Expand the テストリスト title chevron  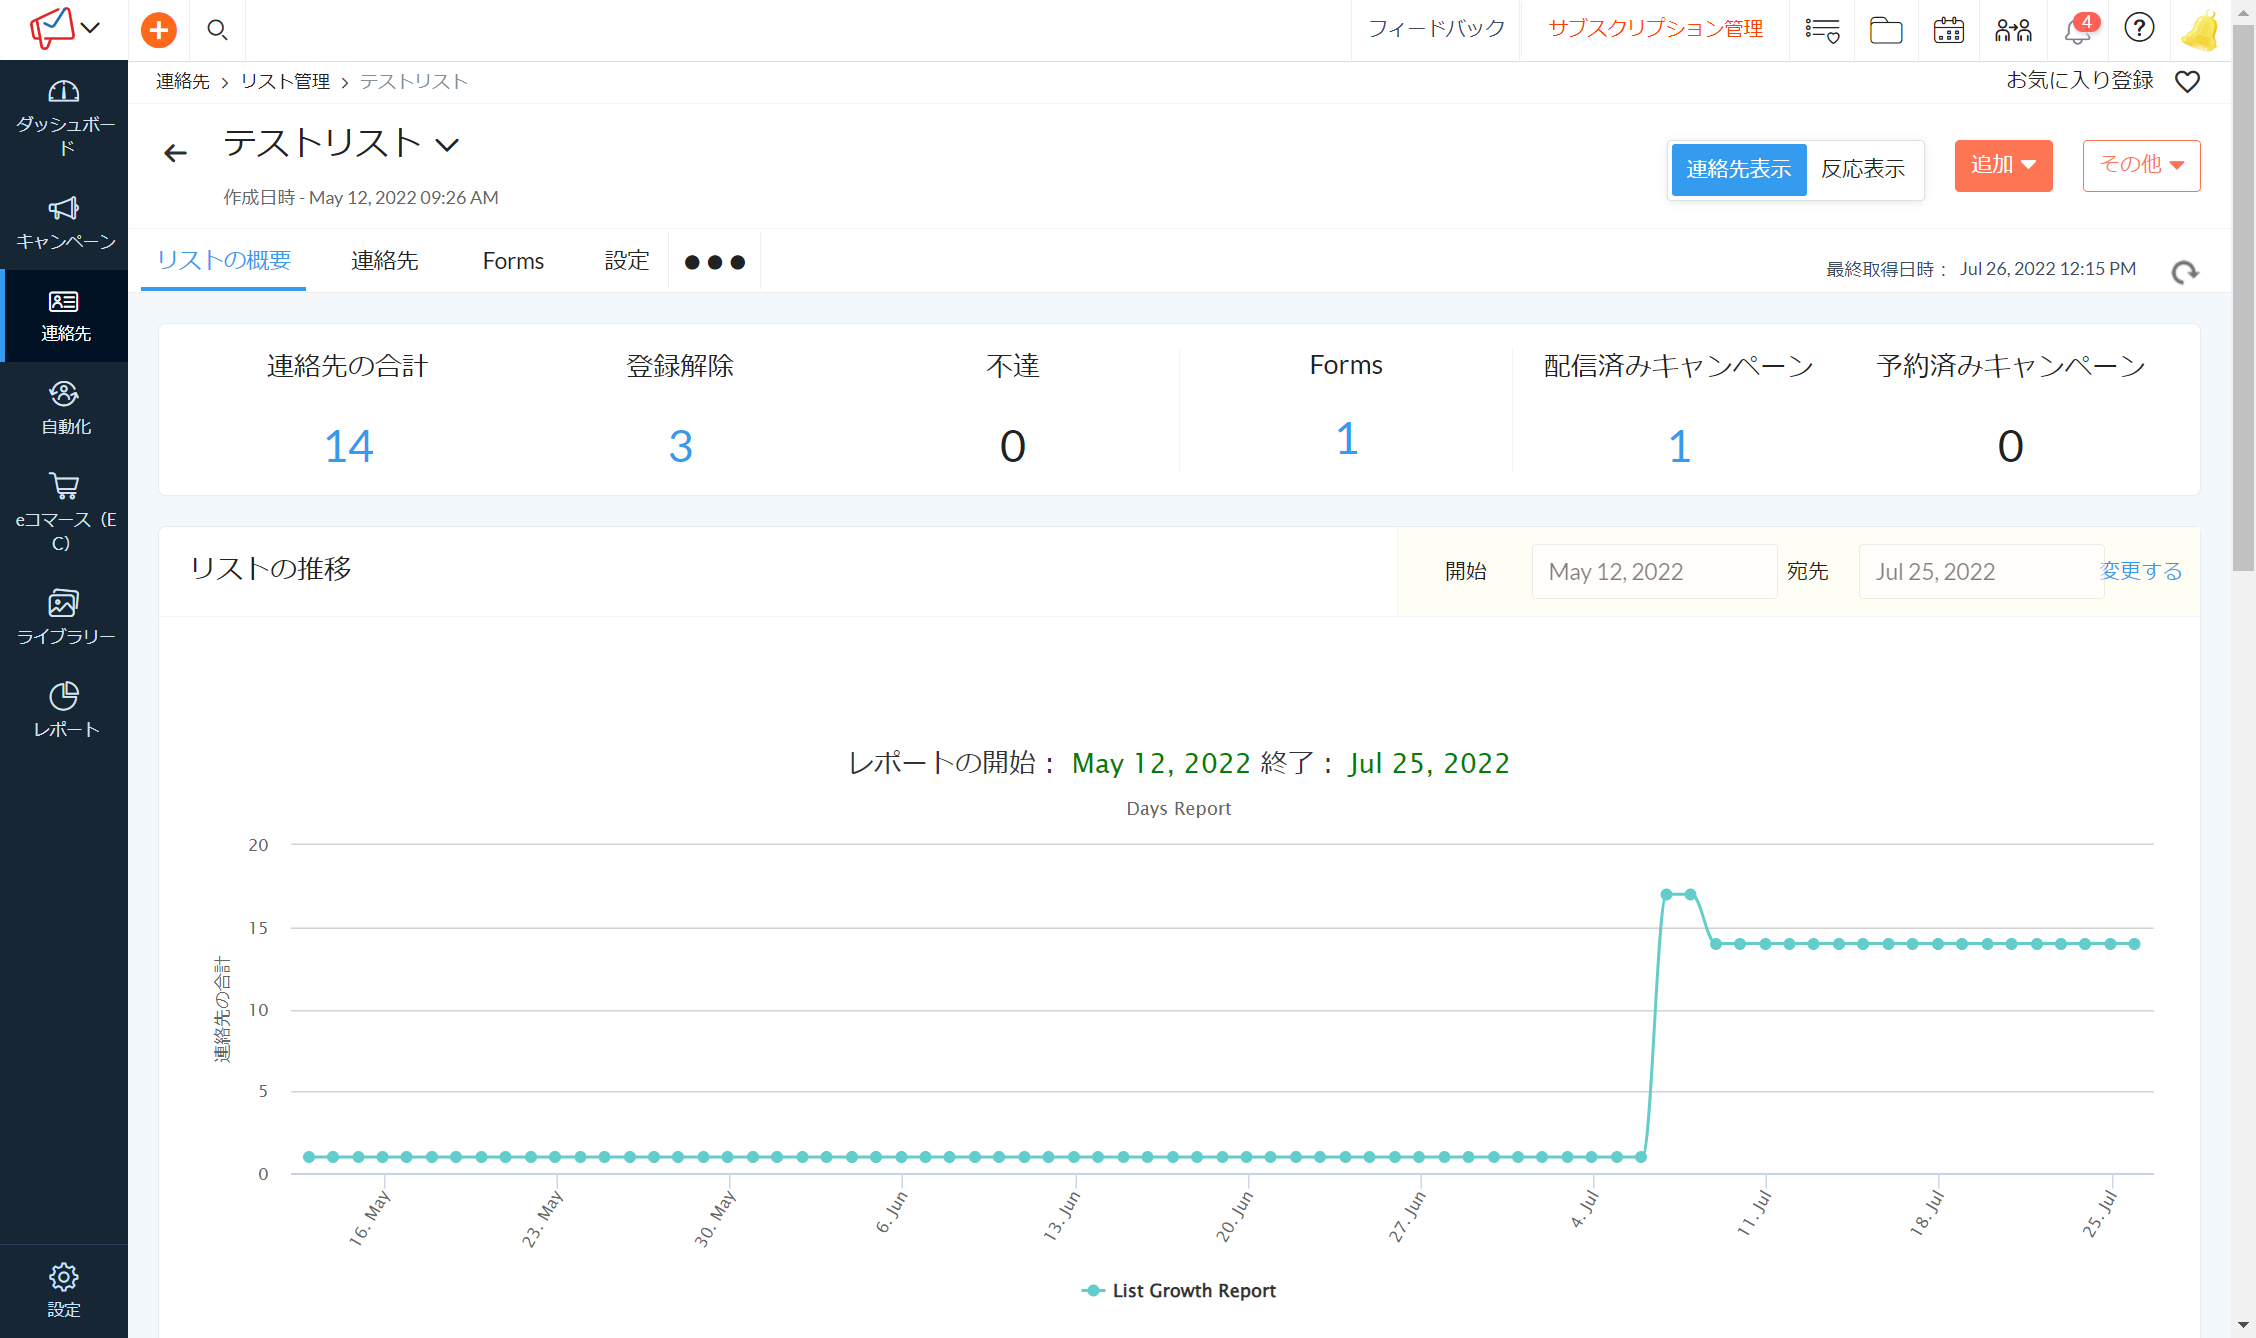click(447, 145)
